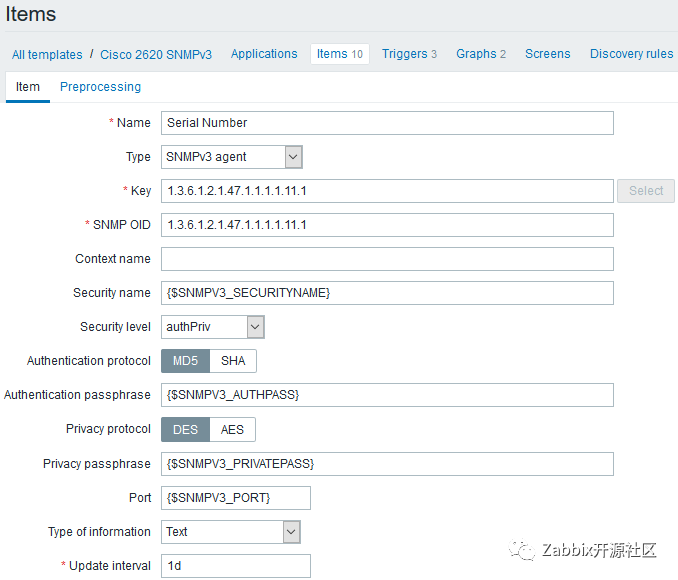The width and height of the screenshot is (678, 580).
Task: Open the Graphs 2 section
Action: click(x=481, y=54)
